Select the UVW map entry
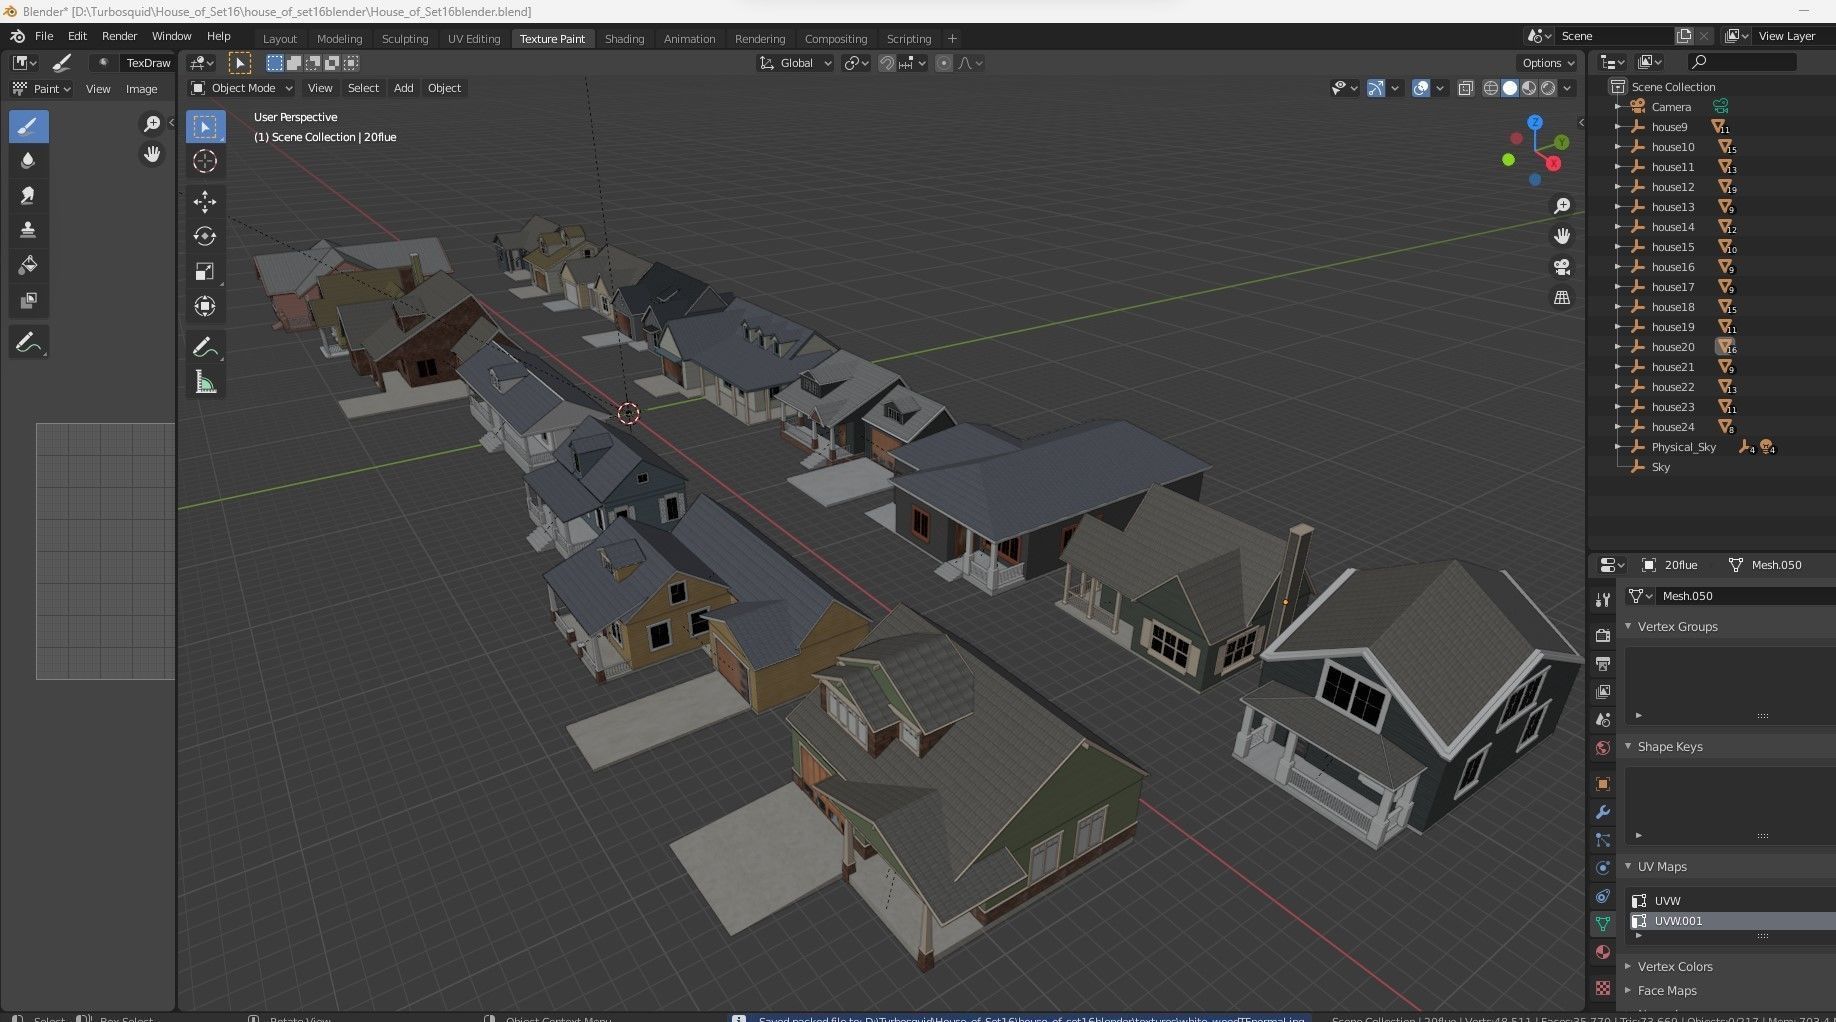 (x=1732, y=901)
